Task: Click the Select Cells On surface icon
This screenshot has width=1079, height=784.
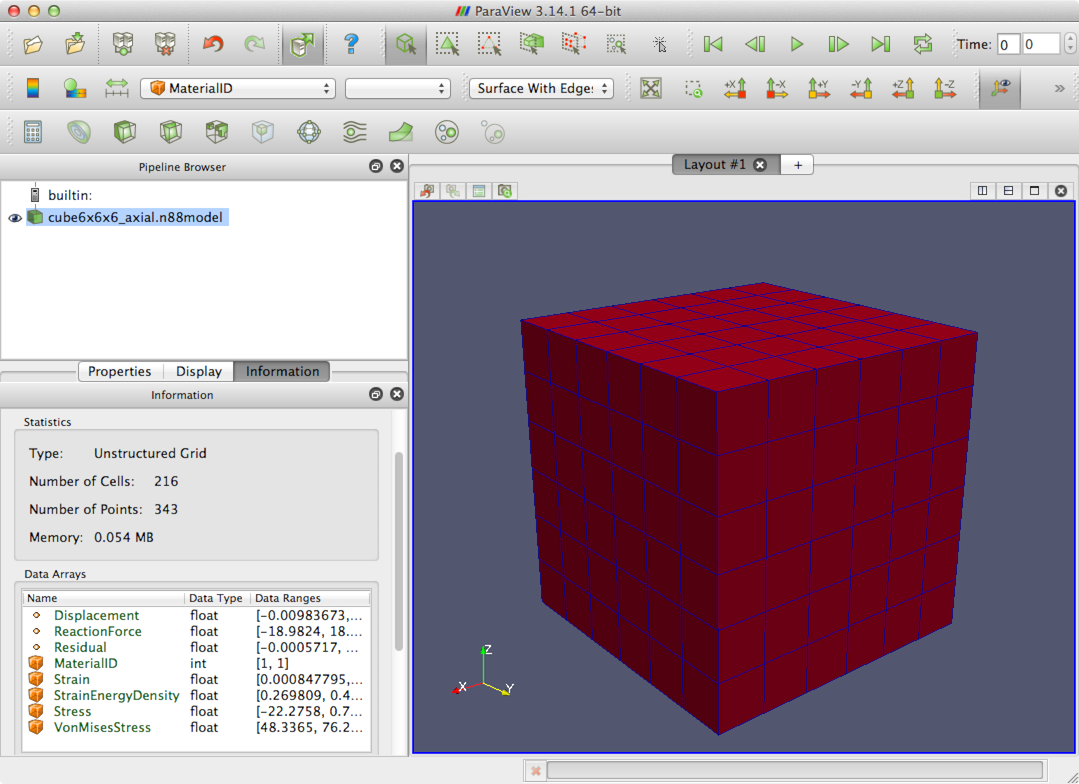Action: coord(447,44)
